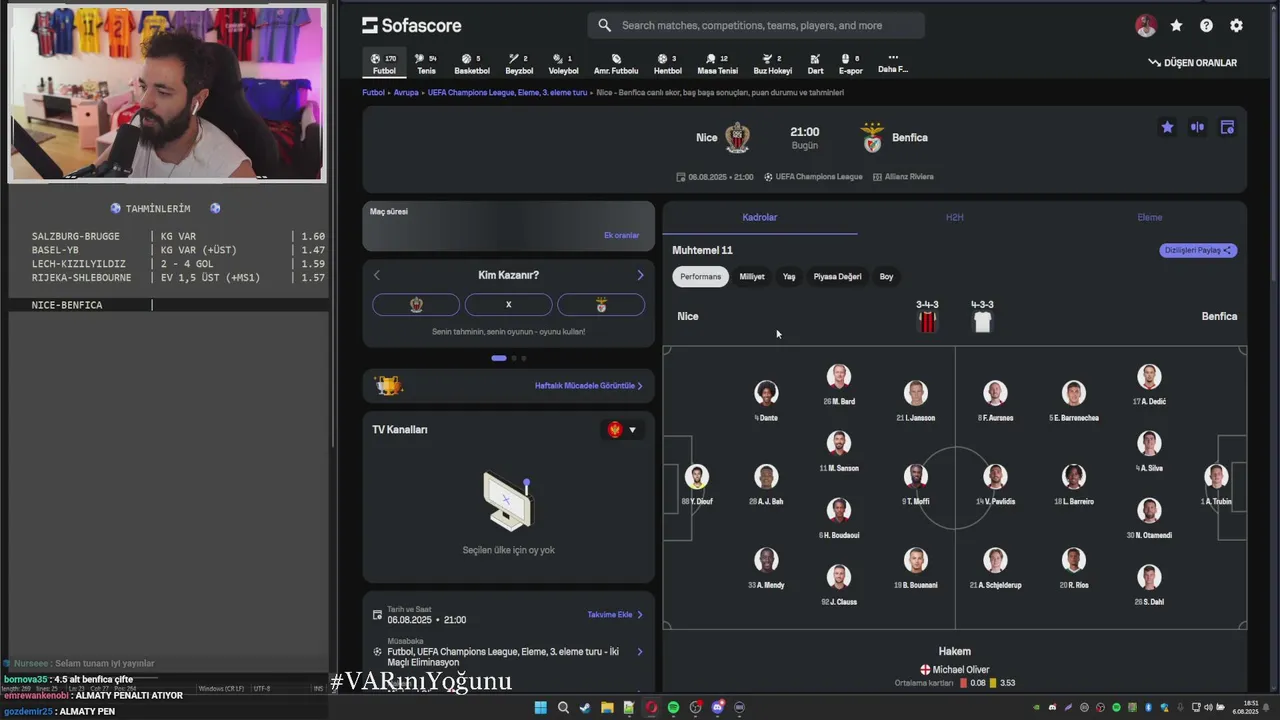
Task: Open the settings gear icon
Action: coord(1236,26)
